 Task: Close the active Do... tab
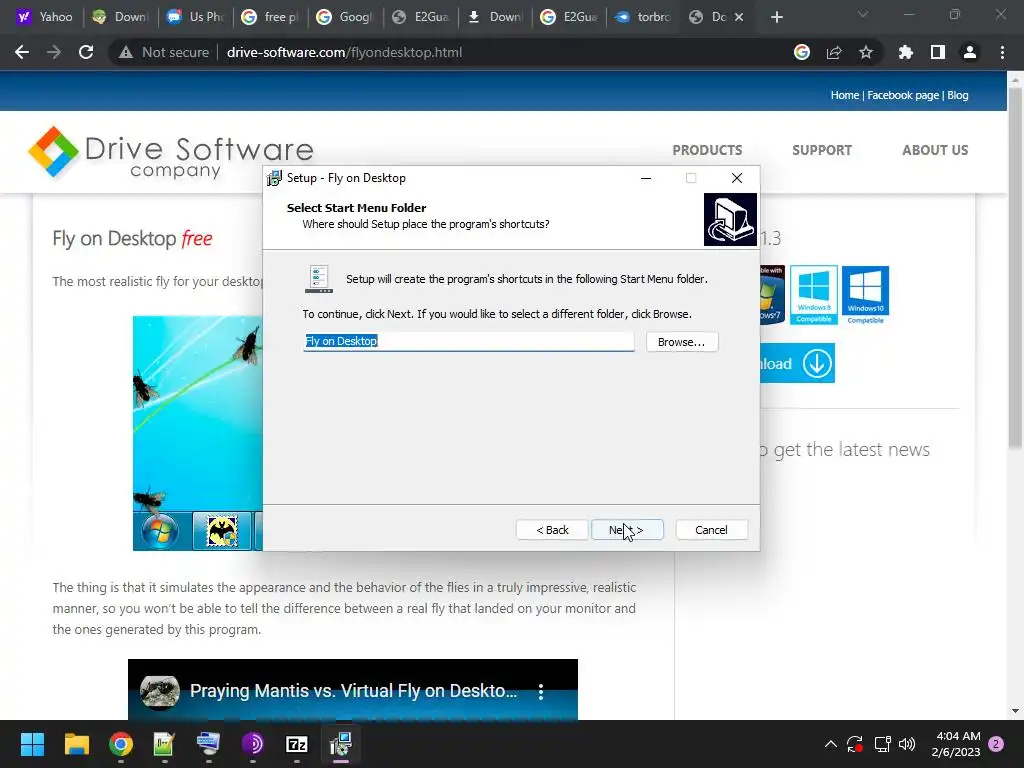click(x=739, y=17)
